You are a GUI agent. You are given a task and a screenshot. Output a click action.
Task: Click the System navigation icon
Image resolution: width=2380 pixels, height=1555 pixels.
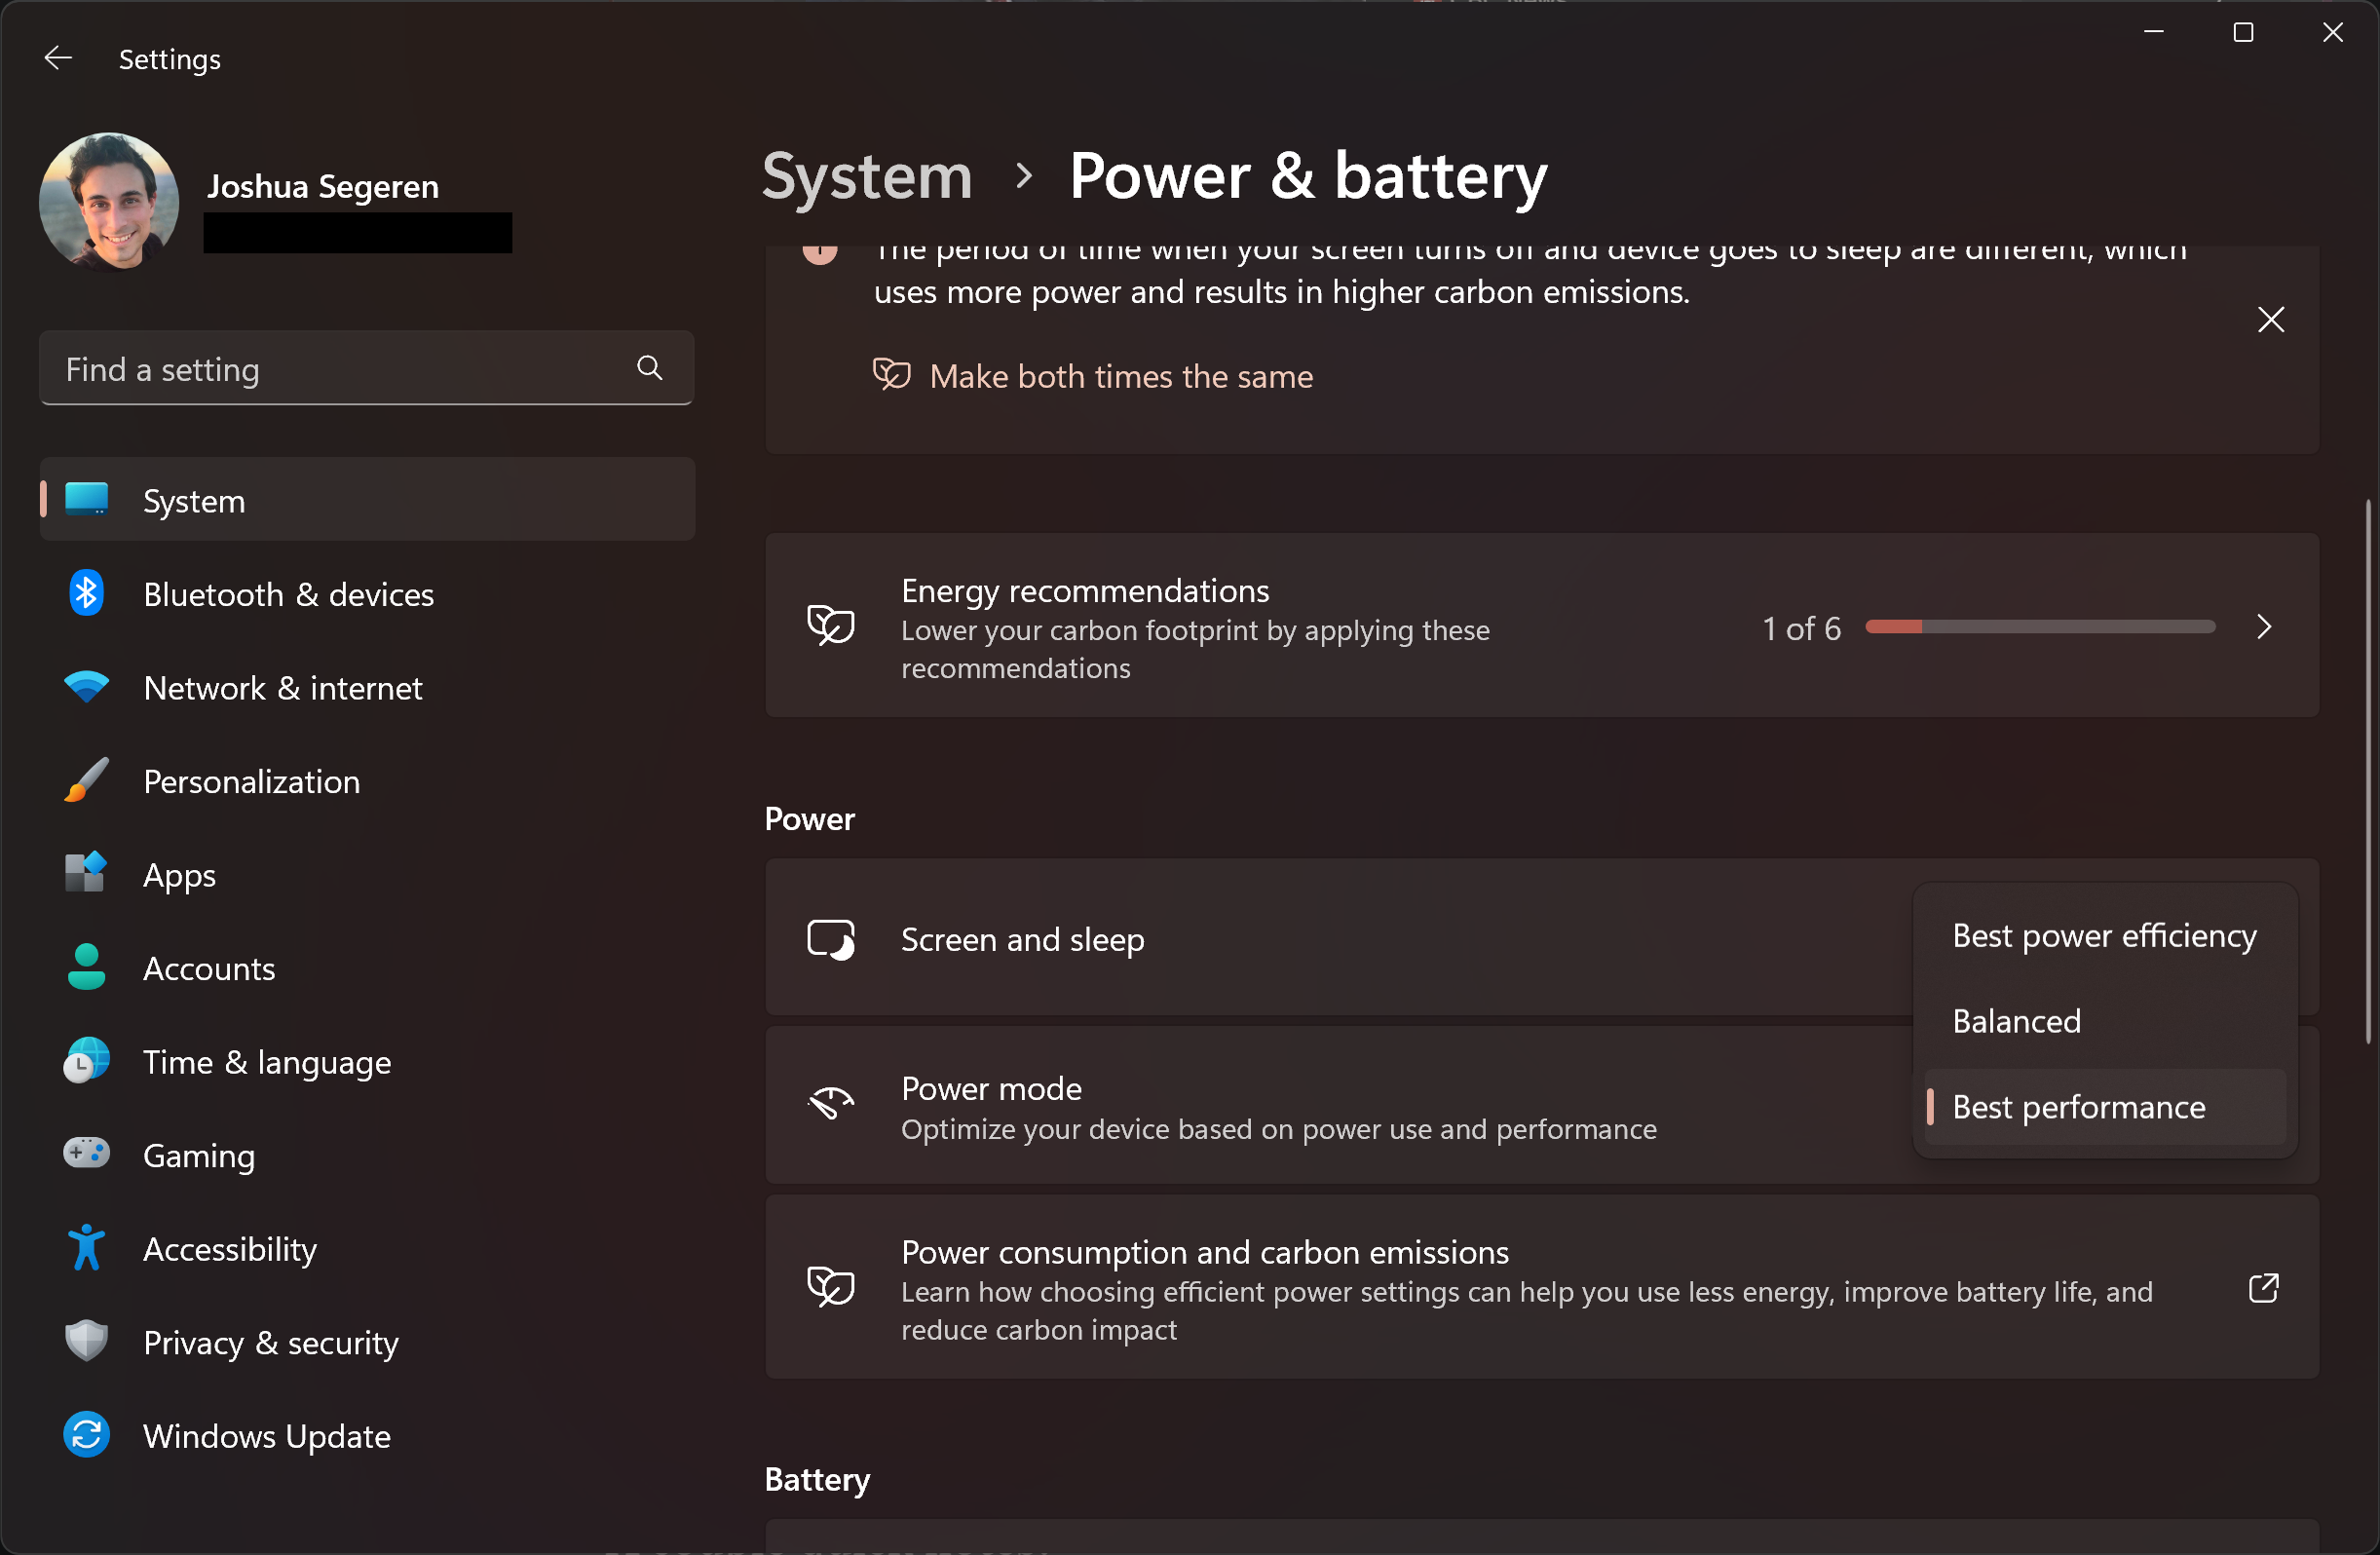click(x=85, y=500)
